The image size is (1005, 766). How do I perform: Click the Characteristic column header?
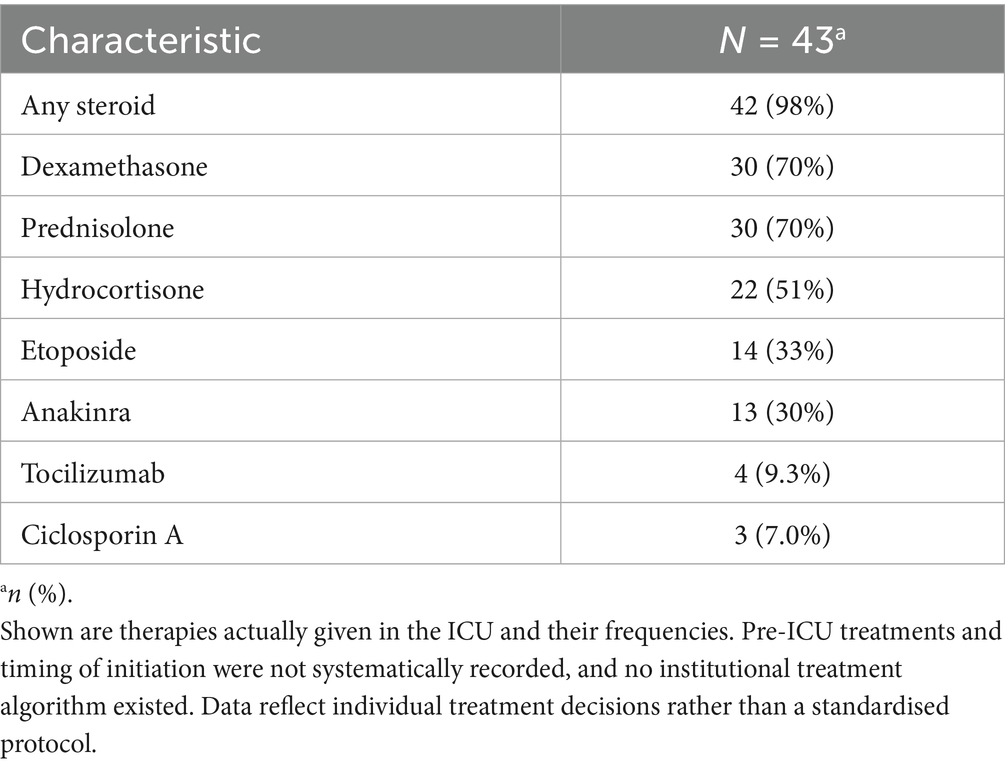pos(141,40)
